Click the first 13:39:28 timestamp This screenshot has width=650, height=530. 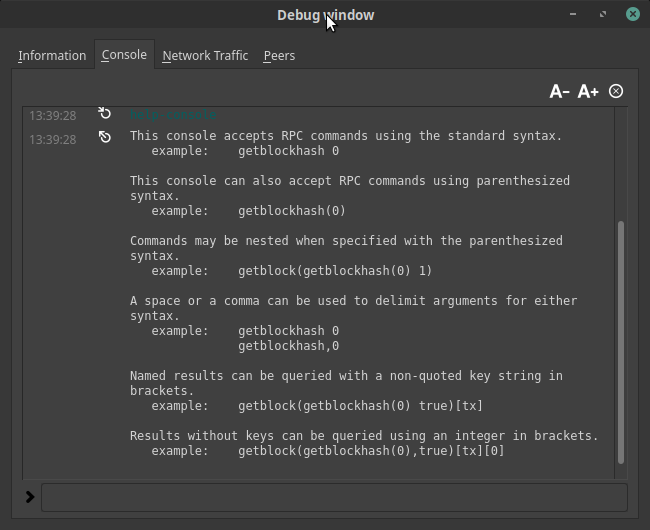point(53,116)
